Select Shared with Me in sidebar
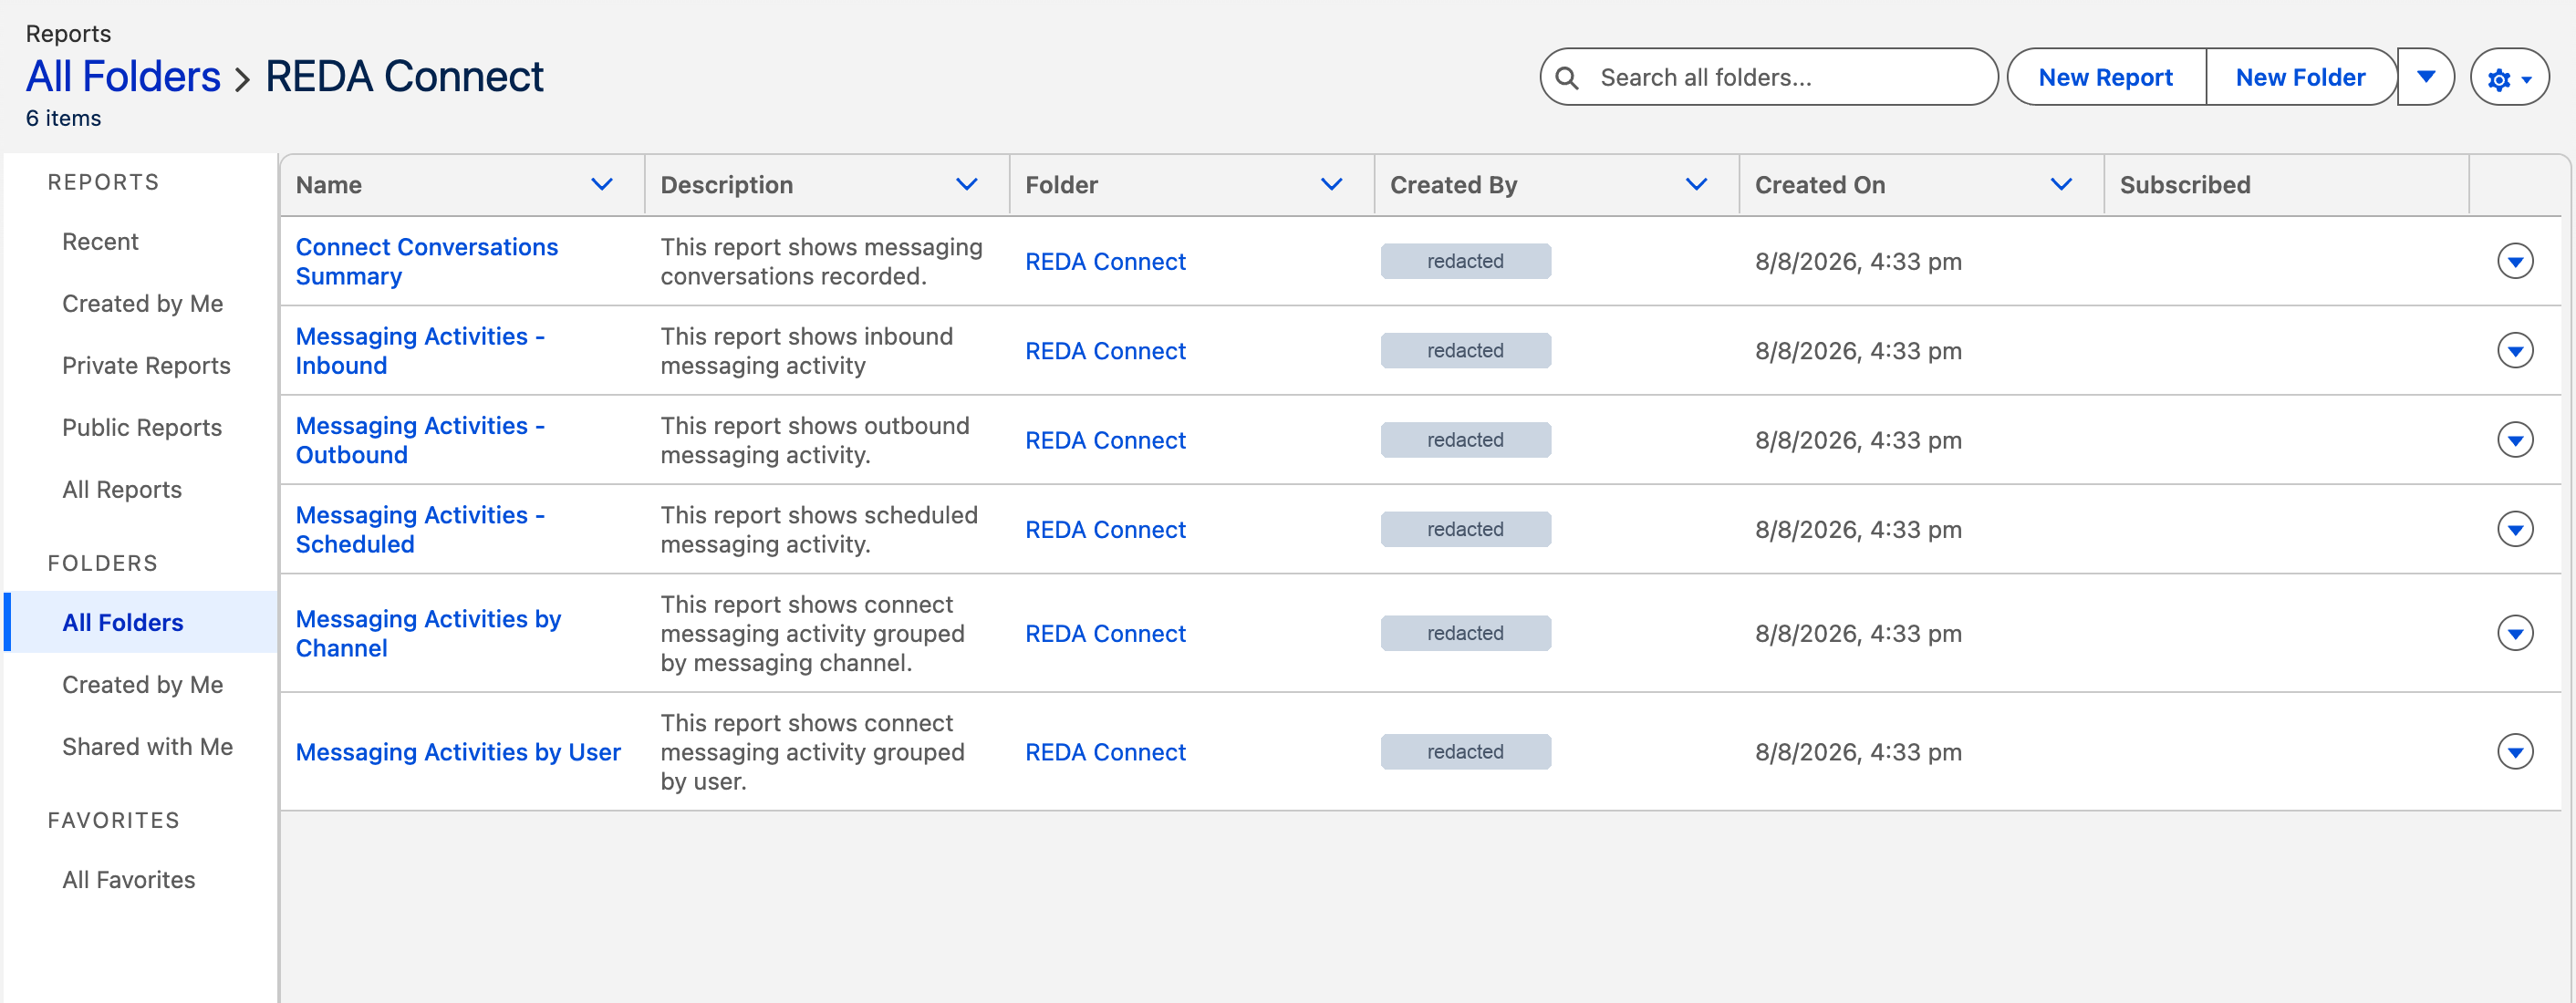 pyautogui.click(x=147, y=746)
